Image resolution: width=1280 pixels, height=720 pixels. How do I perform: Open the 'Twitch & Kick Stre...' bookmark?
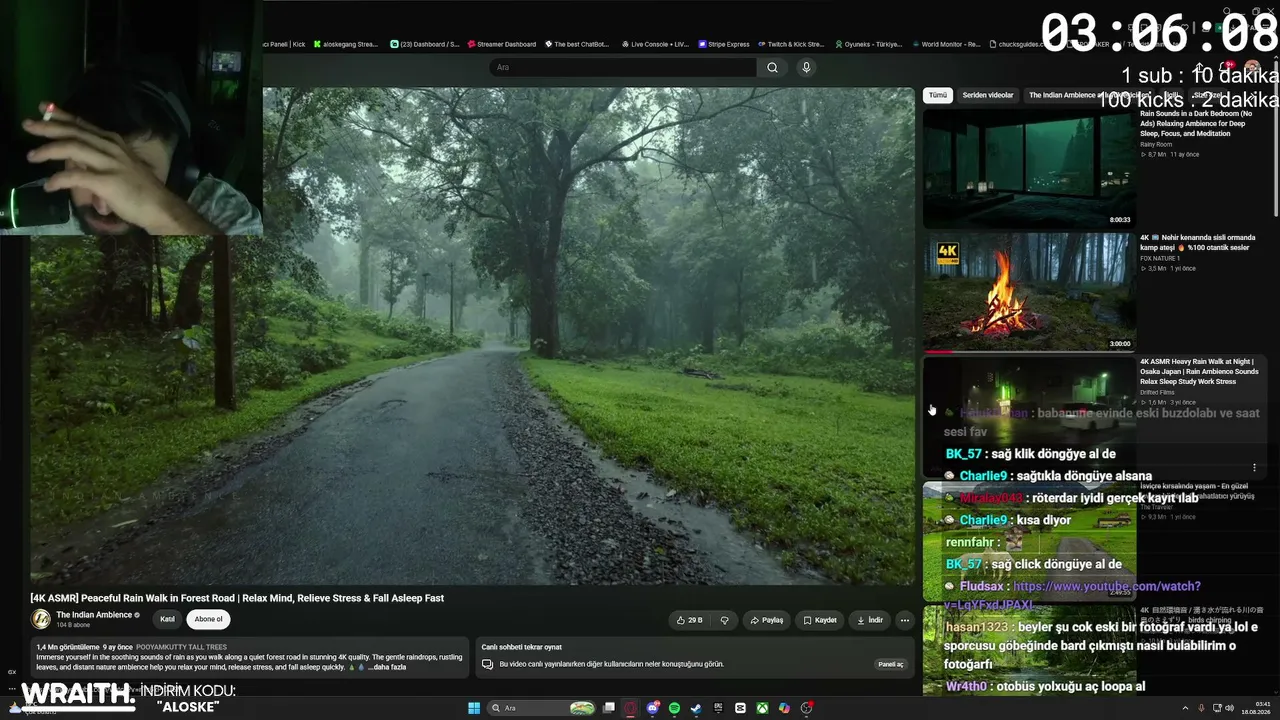(x=791, y=44)
